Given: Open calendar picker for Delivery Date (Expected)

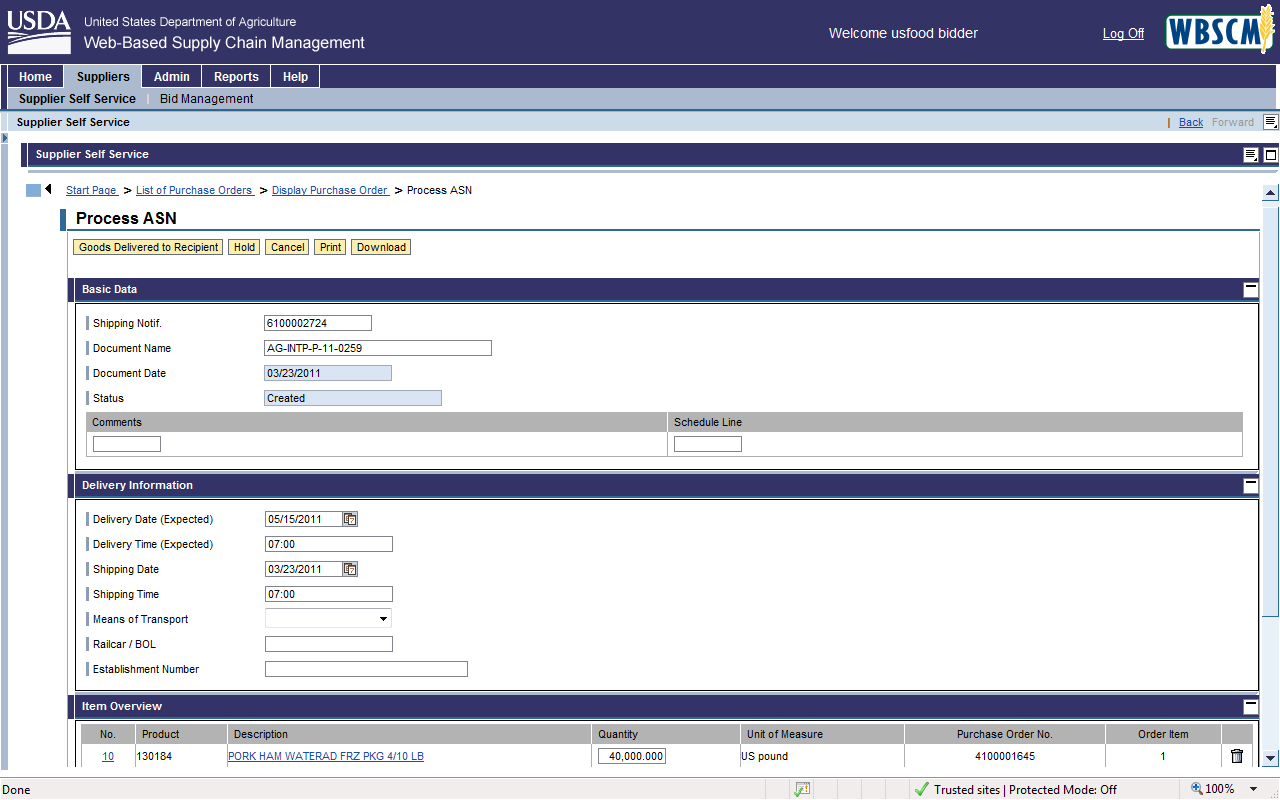Looking at the screenshot, I should tap(350, 519).
